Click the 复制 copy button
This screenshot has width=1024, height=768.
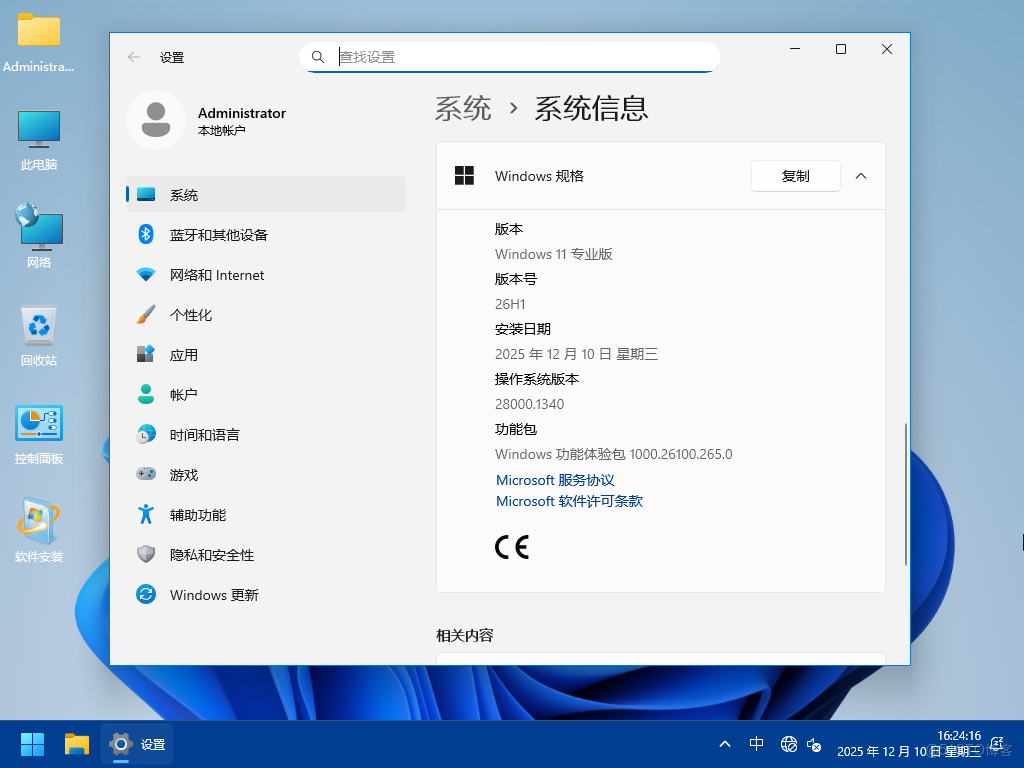[795, 176]
